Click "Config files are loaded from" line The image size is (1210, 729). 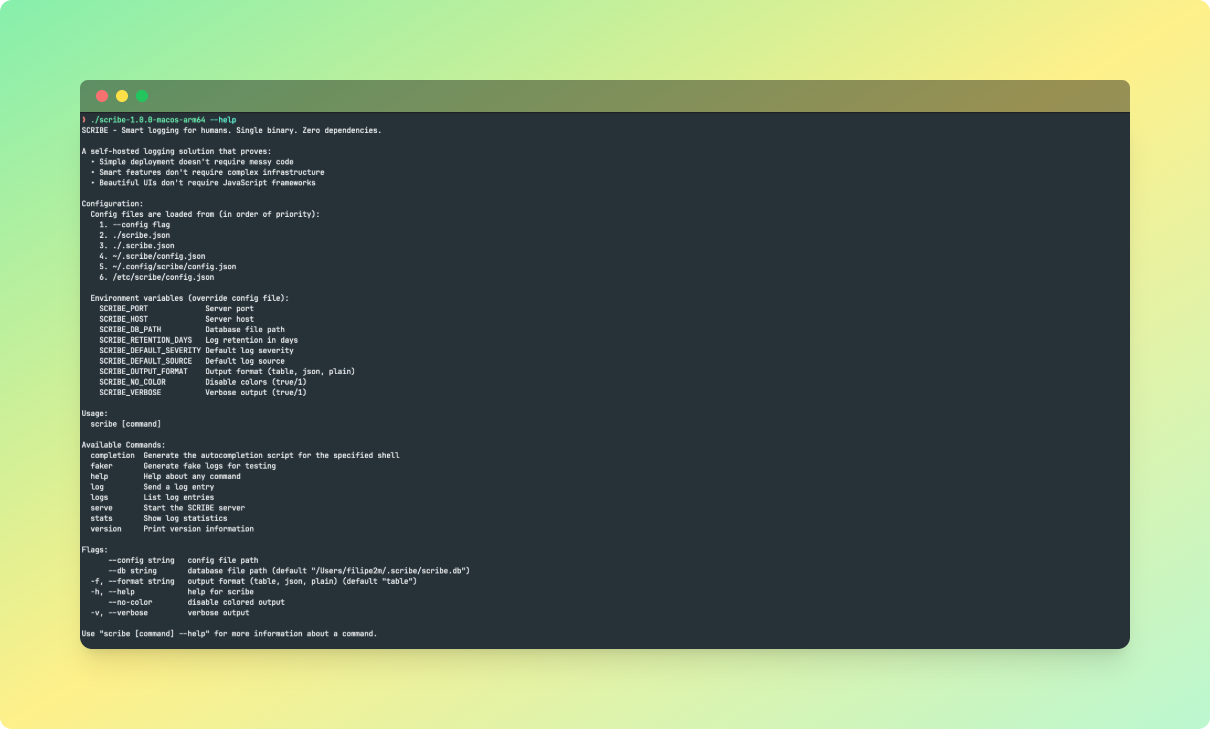pos(205,214)
